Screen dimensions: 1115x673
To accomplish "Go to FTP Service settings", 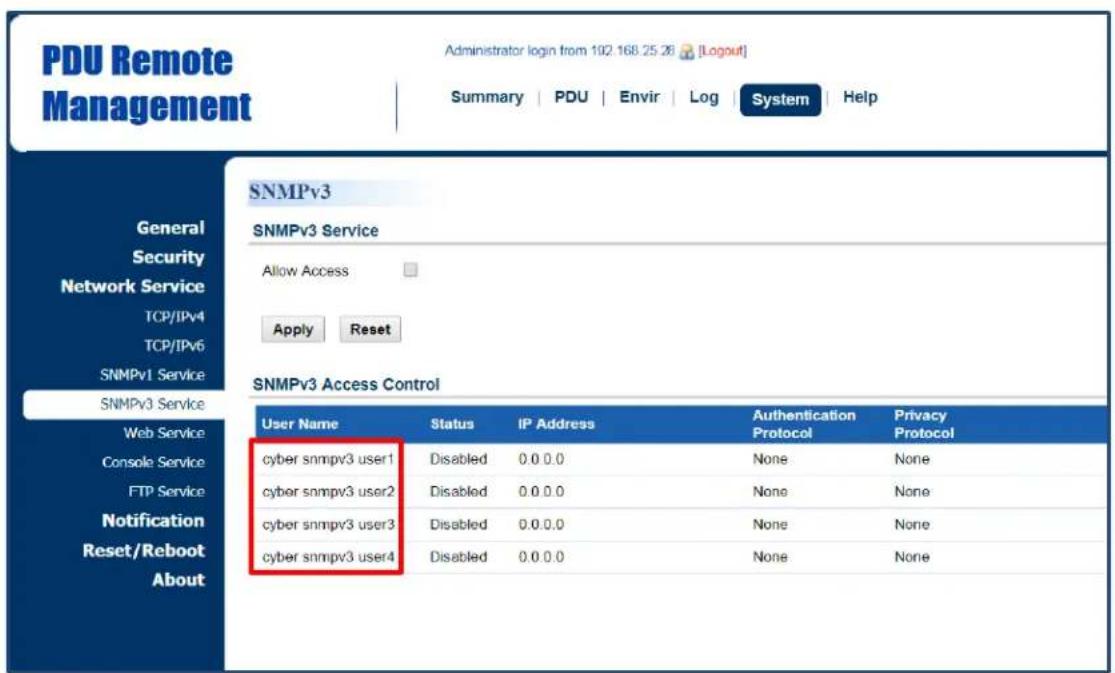I will click(166, 492).
